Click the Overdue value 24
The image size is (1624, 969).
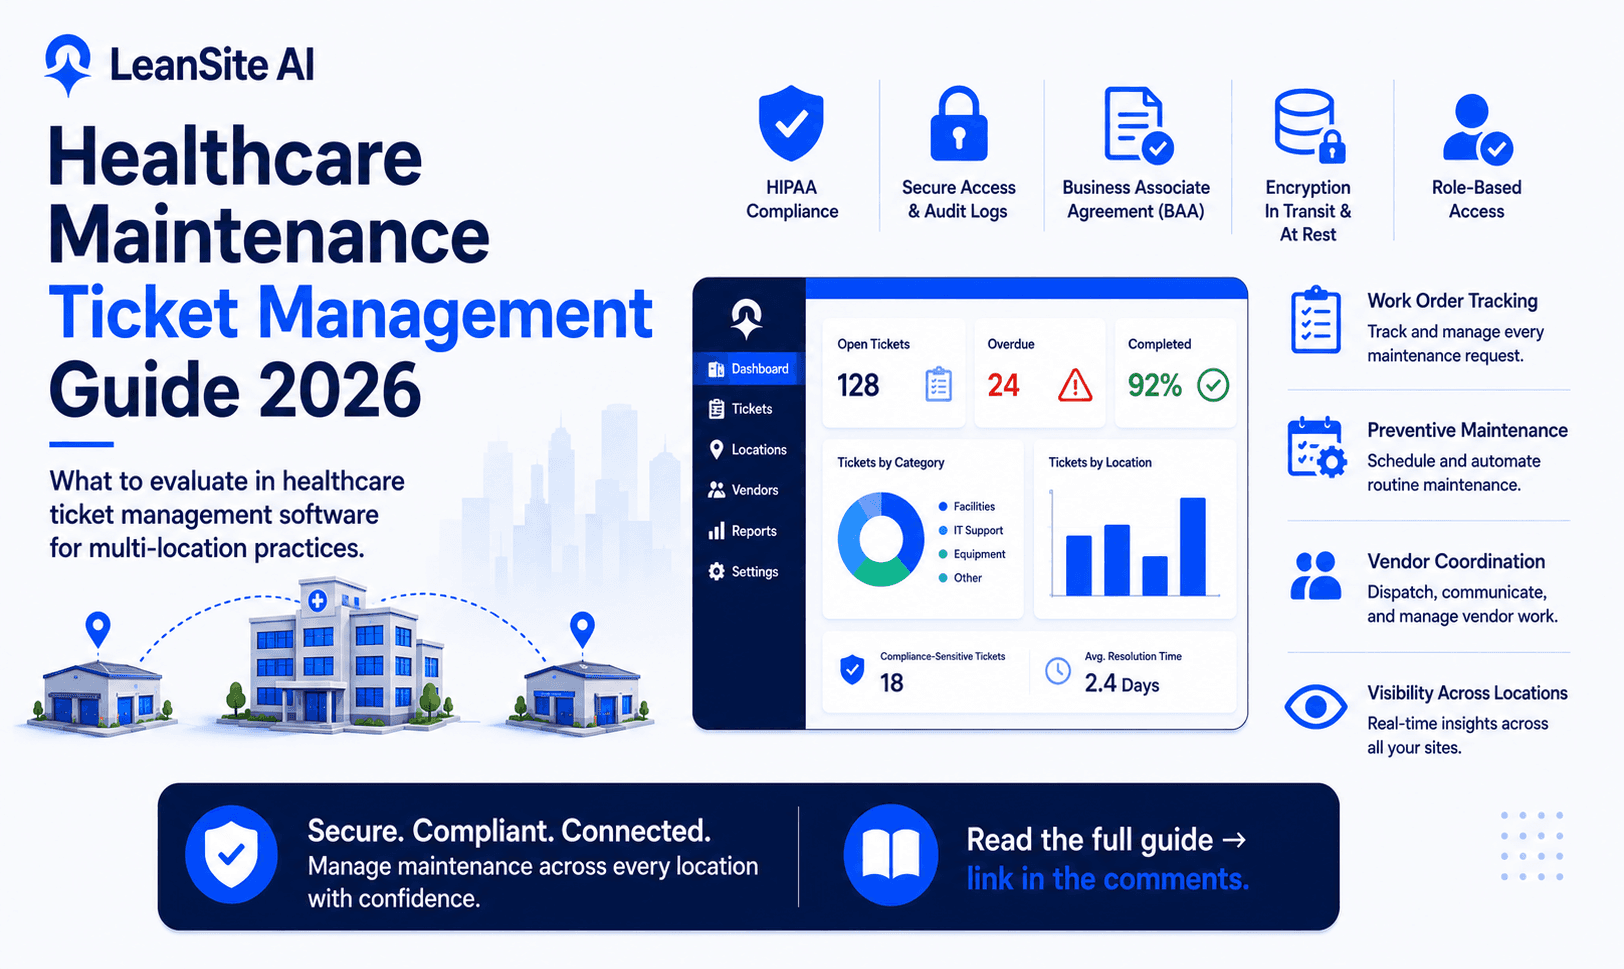[1003, 385]
